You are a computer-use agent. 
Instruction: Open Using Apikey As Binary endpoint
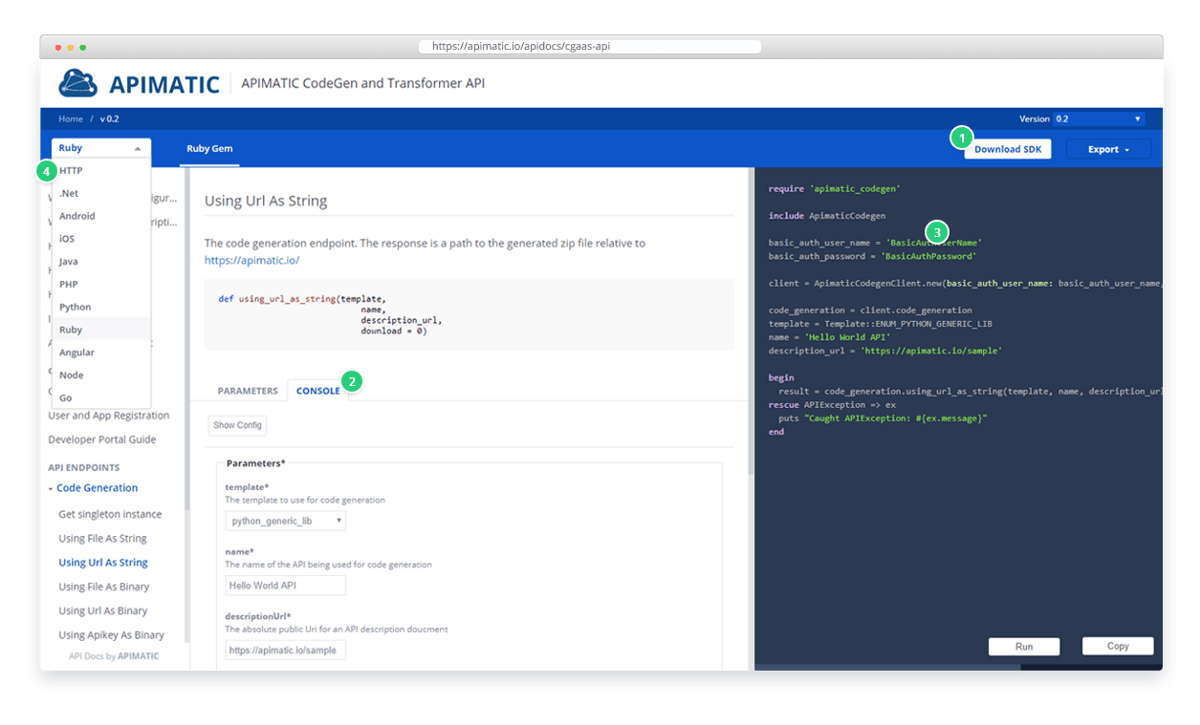pos(111,634)
